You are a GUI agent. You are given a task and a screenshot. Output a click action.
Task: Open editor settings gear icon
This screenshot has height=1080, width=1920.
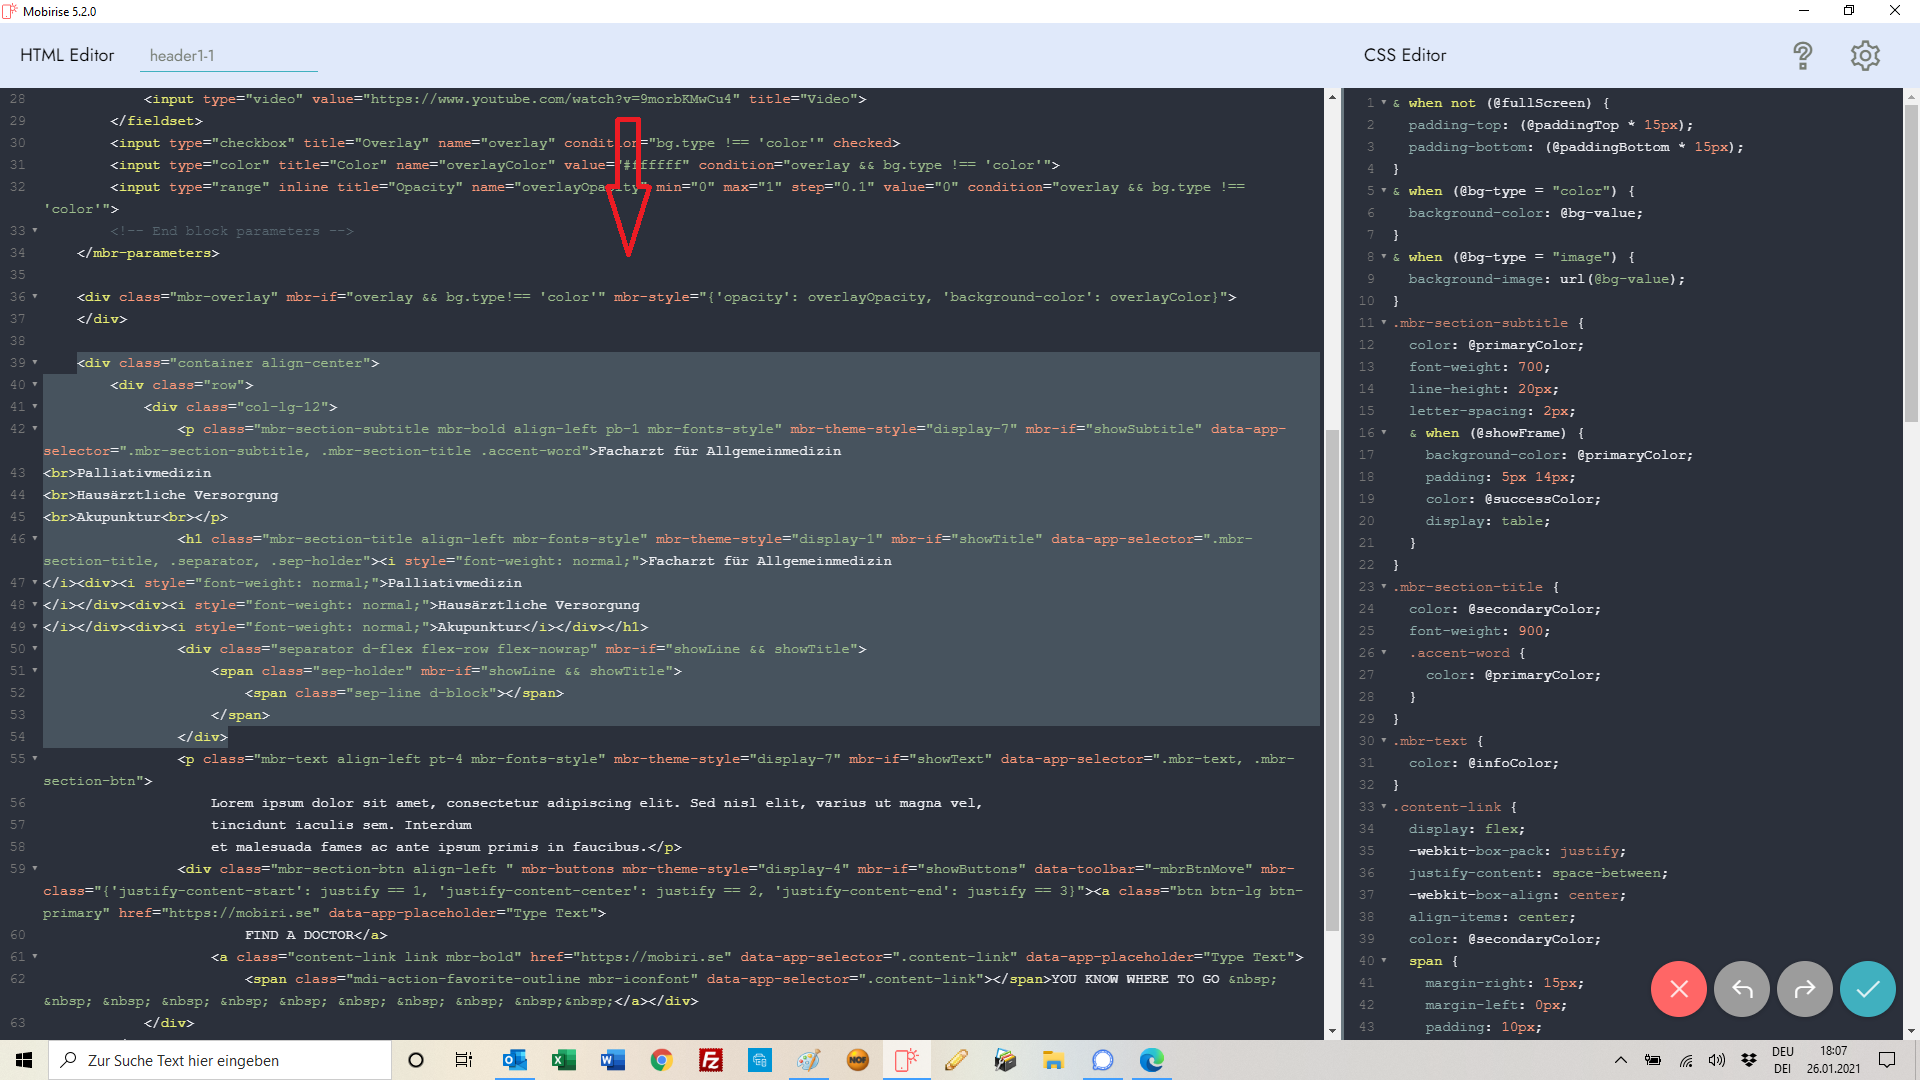[x=1864, y=55]
